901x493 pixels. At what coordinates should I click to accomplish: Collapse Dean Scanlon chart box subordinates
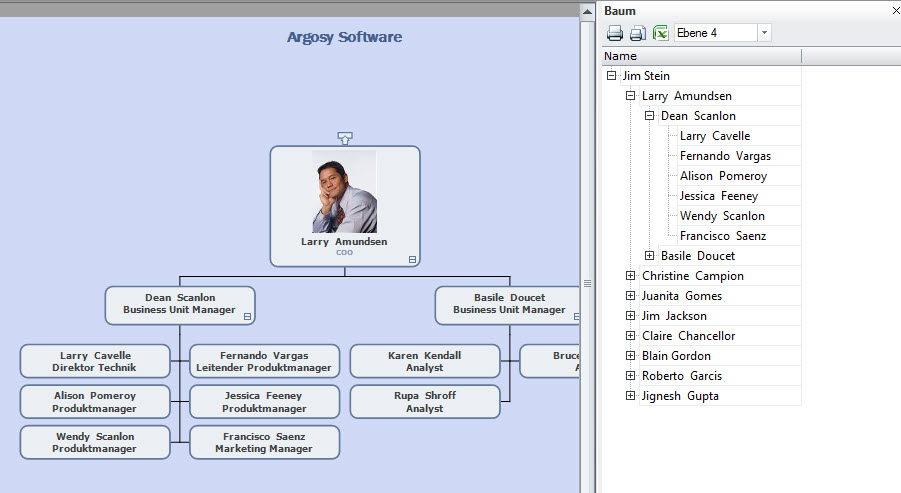248,317
